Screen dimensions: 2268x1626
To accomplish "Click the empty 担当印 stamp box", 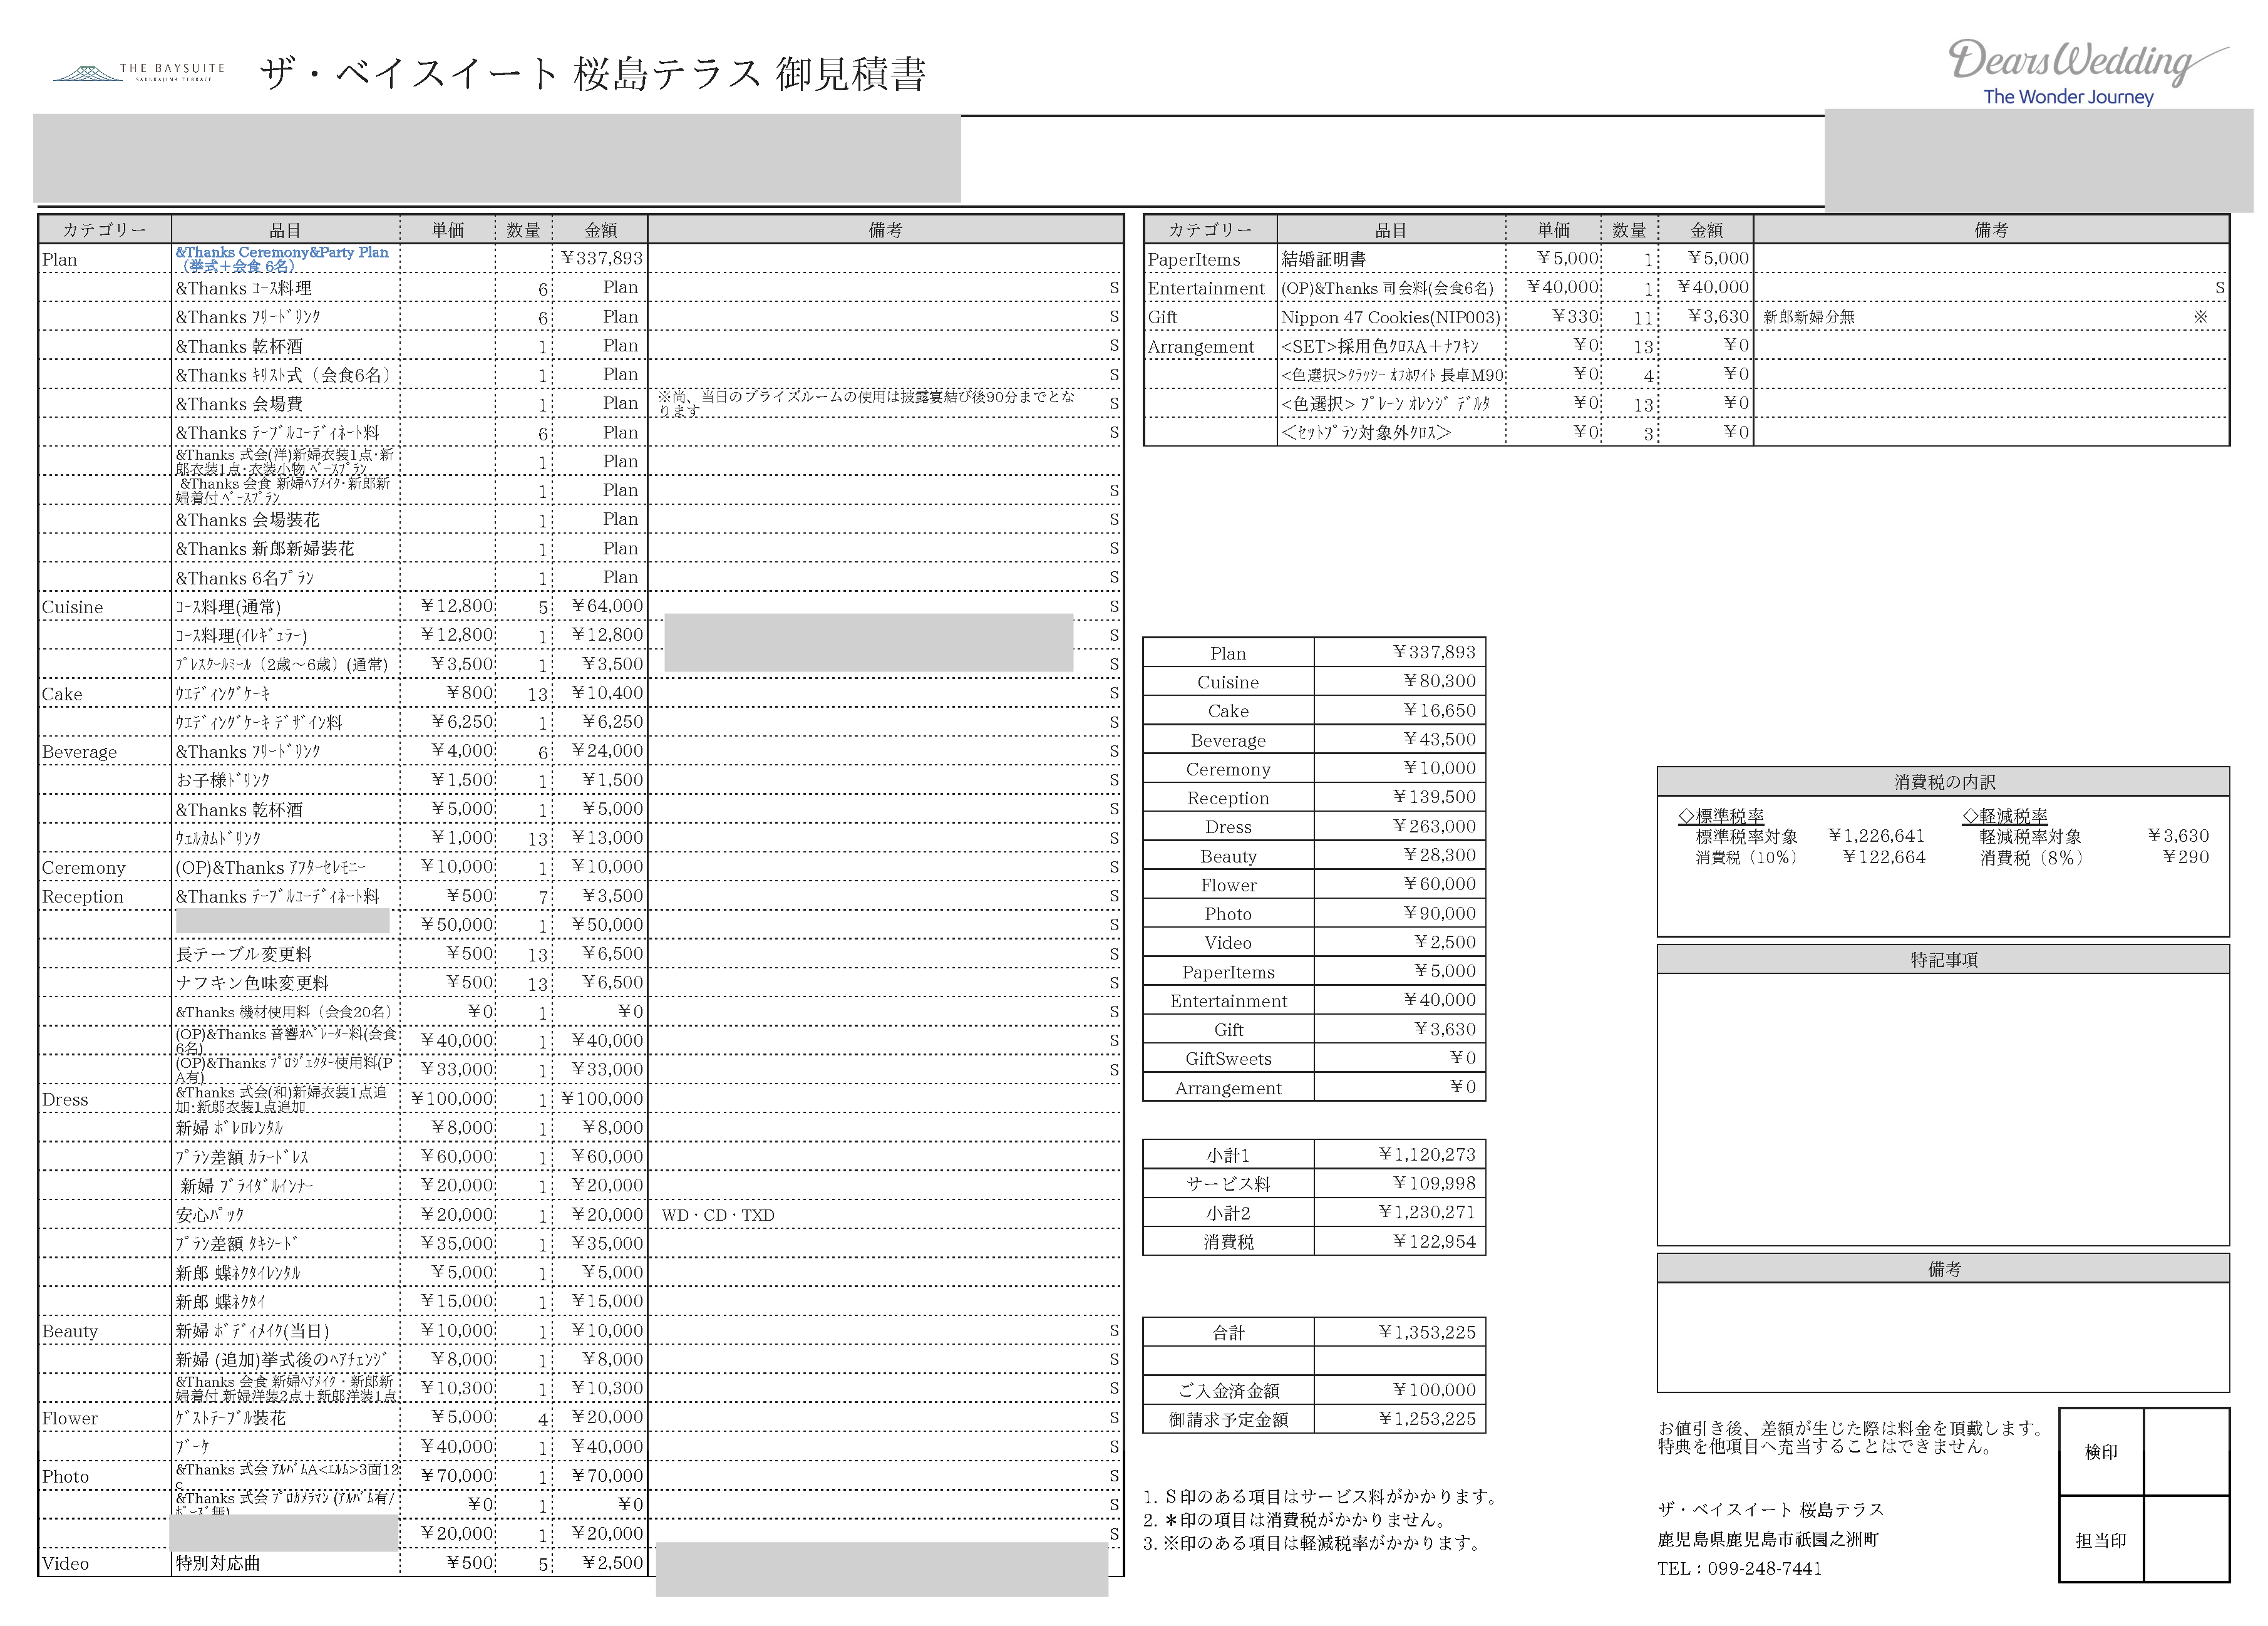I will 2186,1539.
